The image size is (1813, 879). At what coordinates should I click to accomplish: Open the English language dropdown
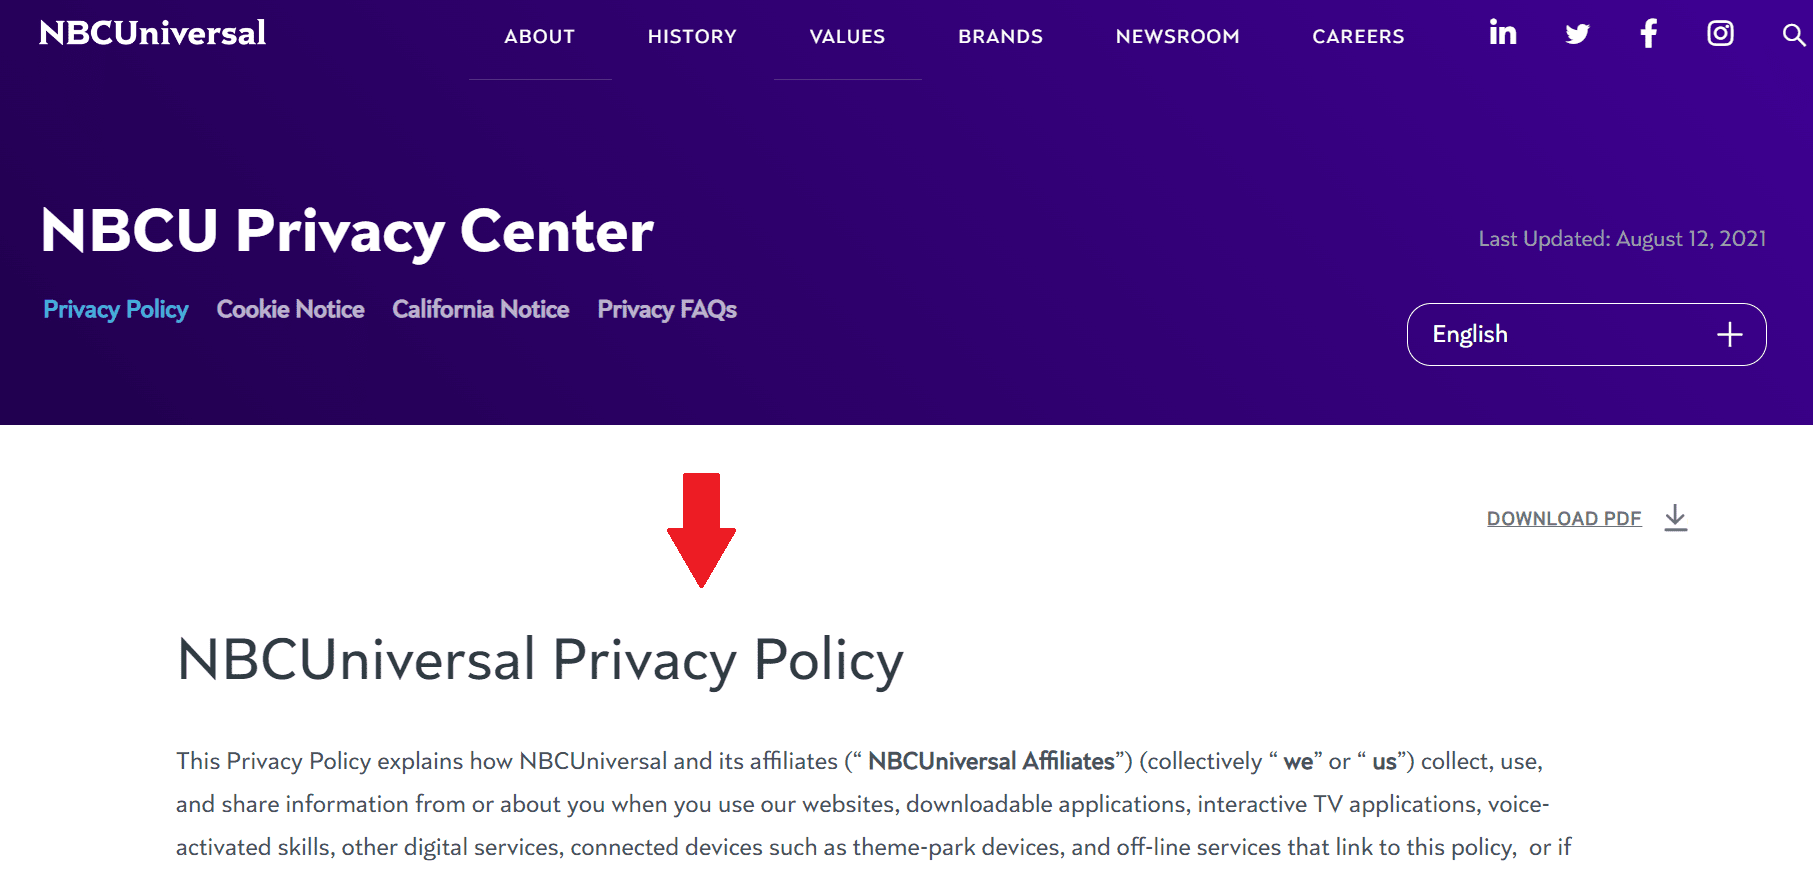(x=1586, y=334)
